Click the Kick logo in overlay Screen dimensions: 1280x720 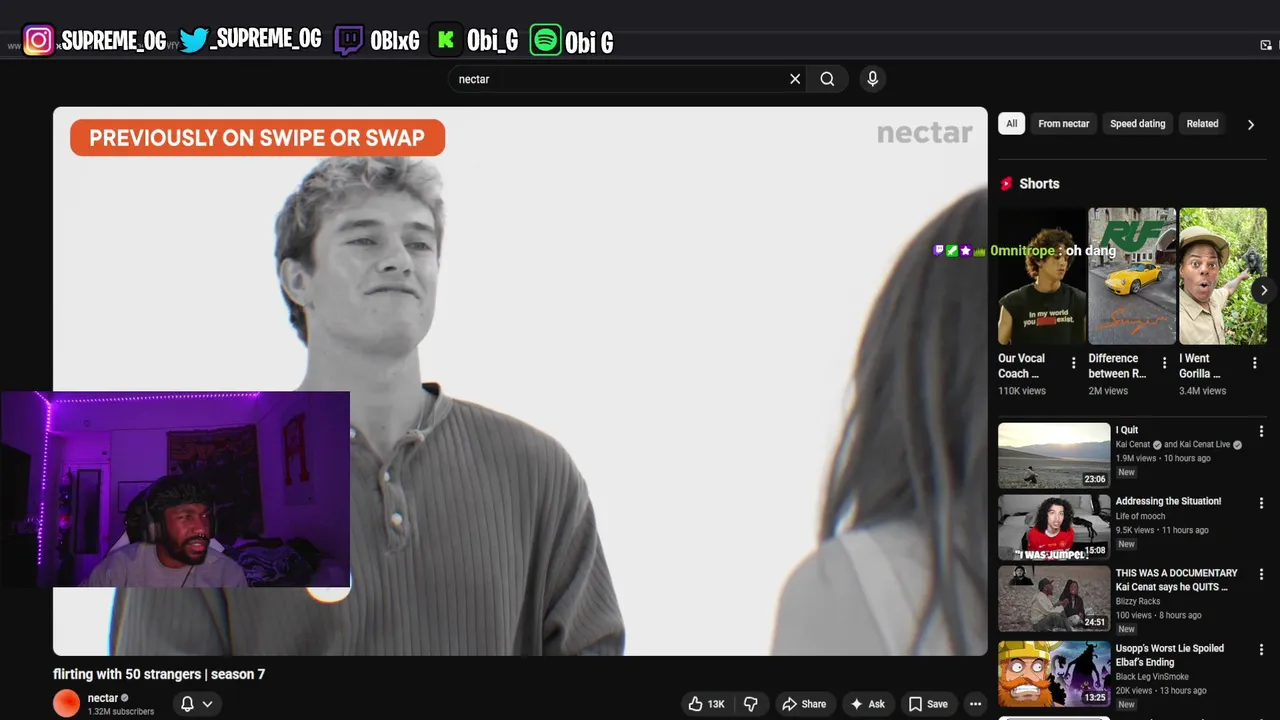(446, 41)
